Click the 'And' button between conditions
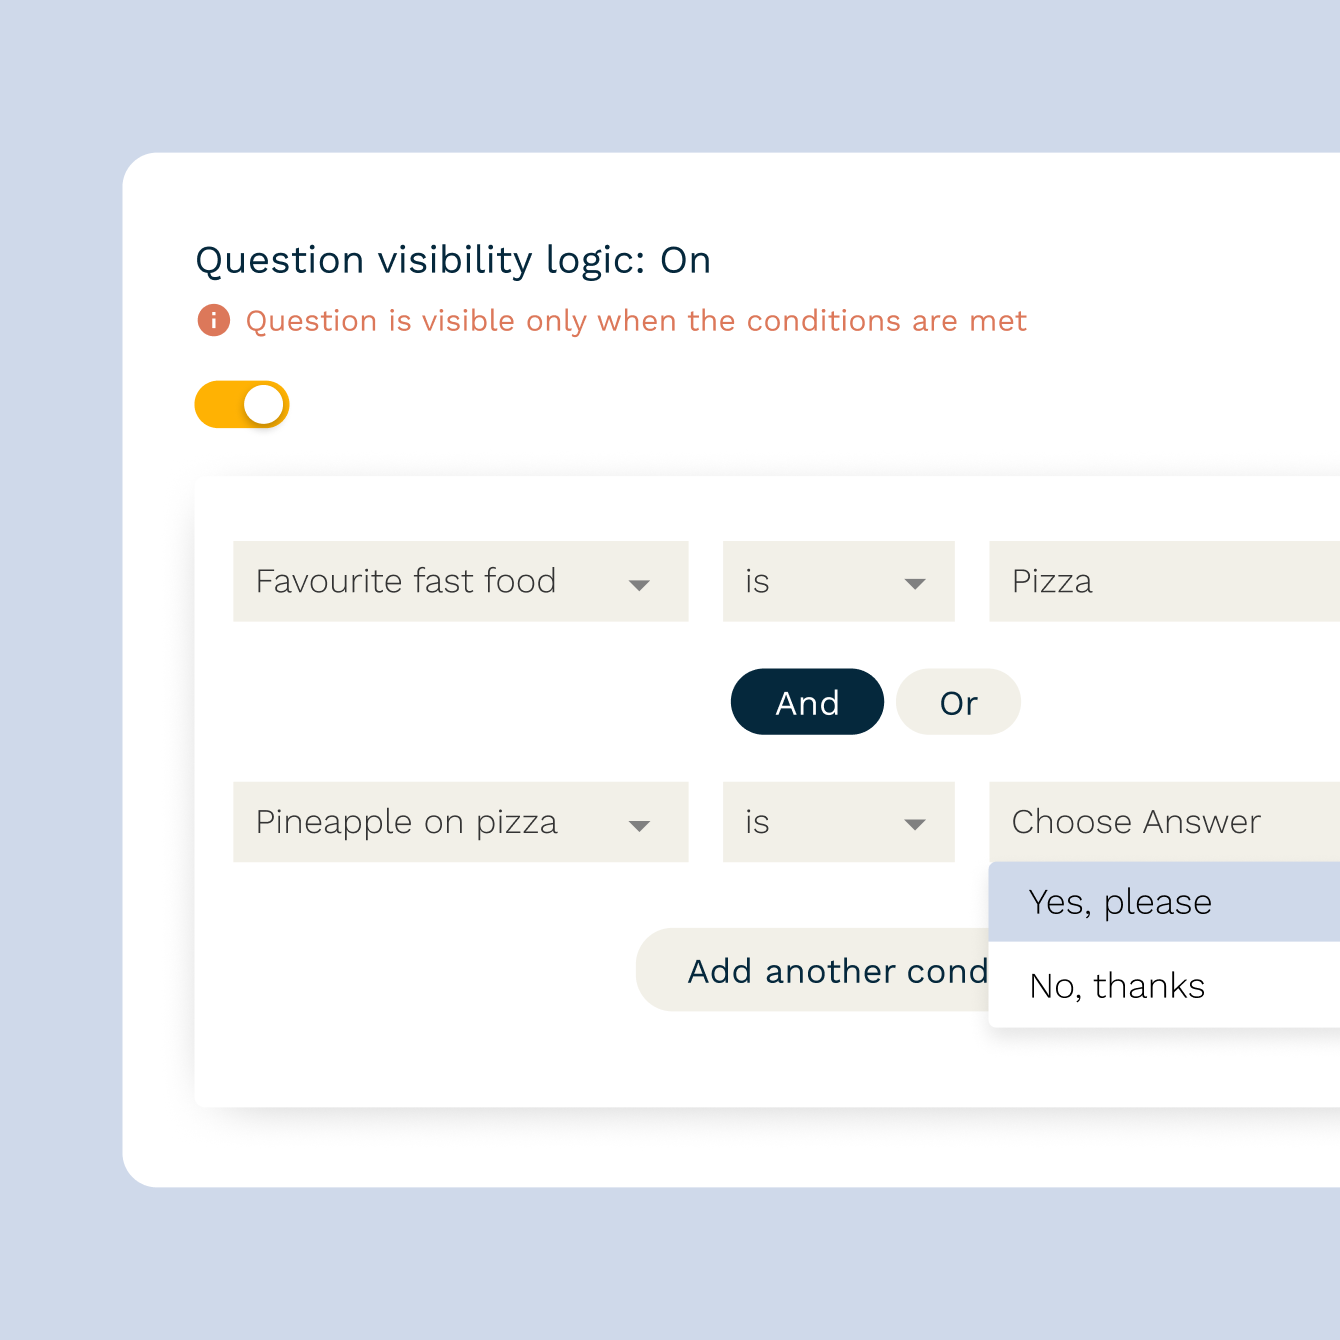The height and width of the screenshot is (1340, 1340). tap(807, 702)
